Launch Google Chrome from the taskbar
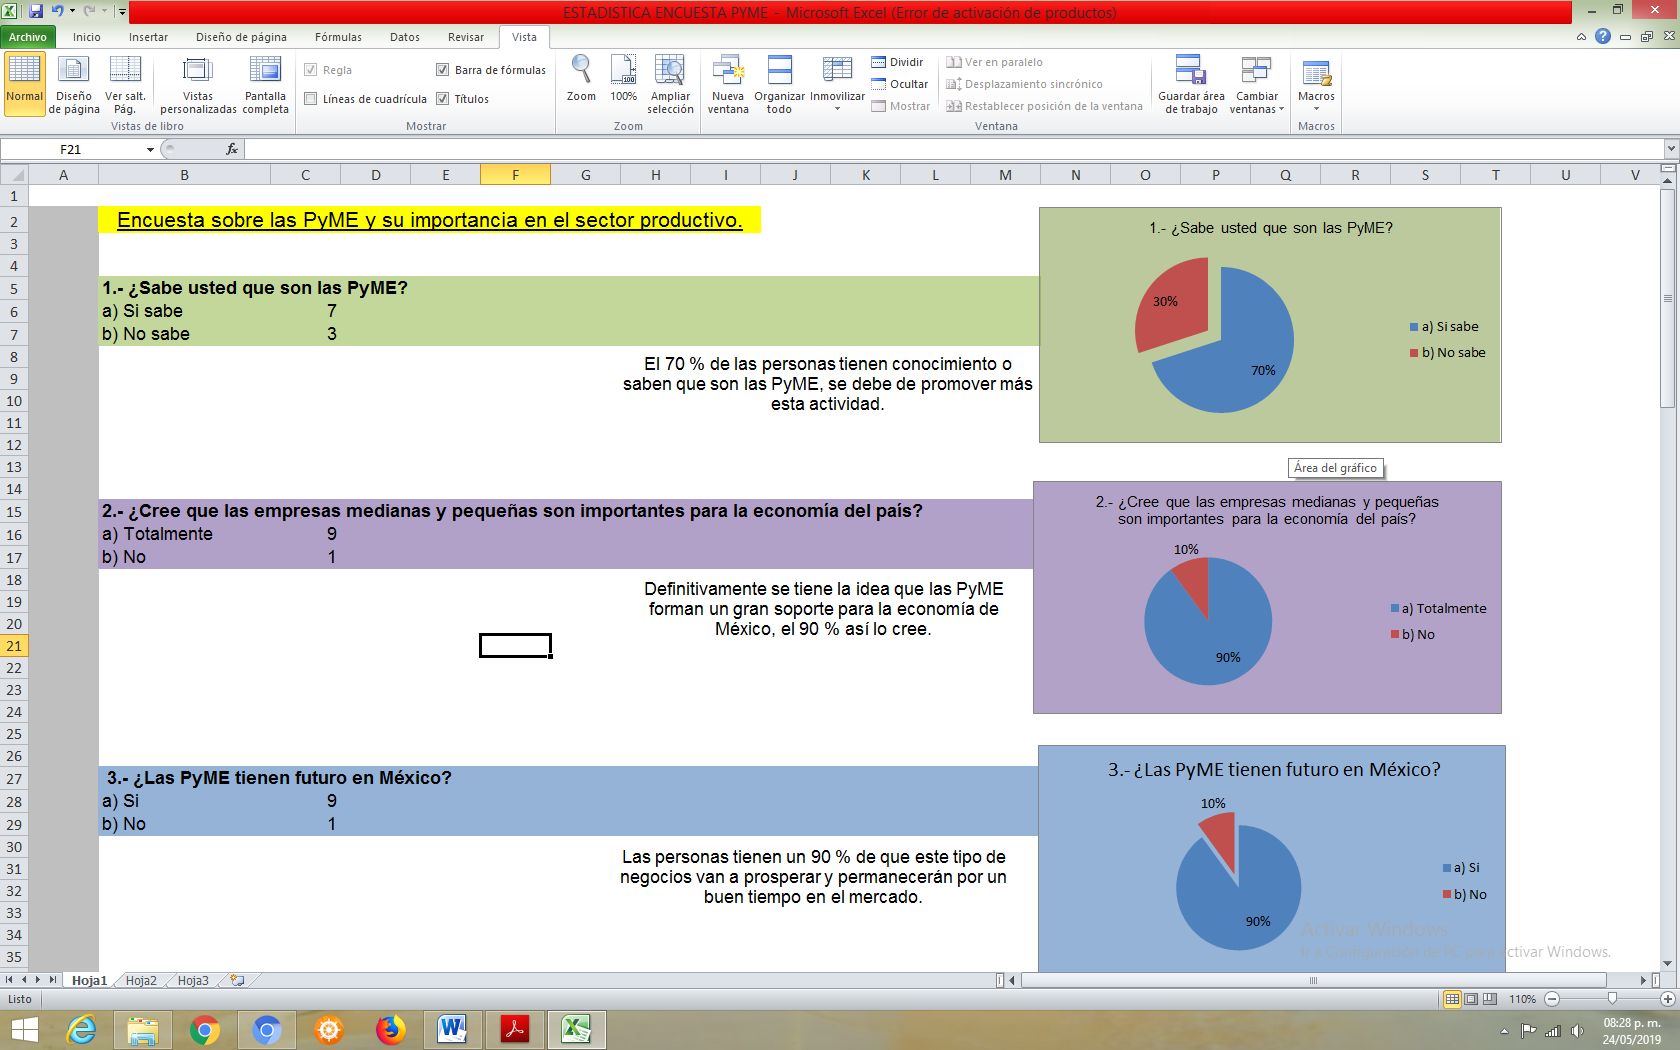 (x=205, y=1030)
